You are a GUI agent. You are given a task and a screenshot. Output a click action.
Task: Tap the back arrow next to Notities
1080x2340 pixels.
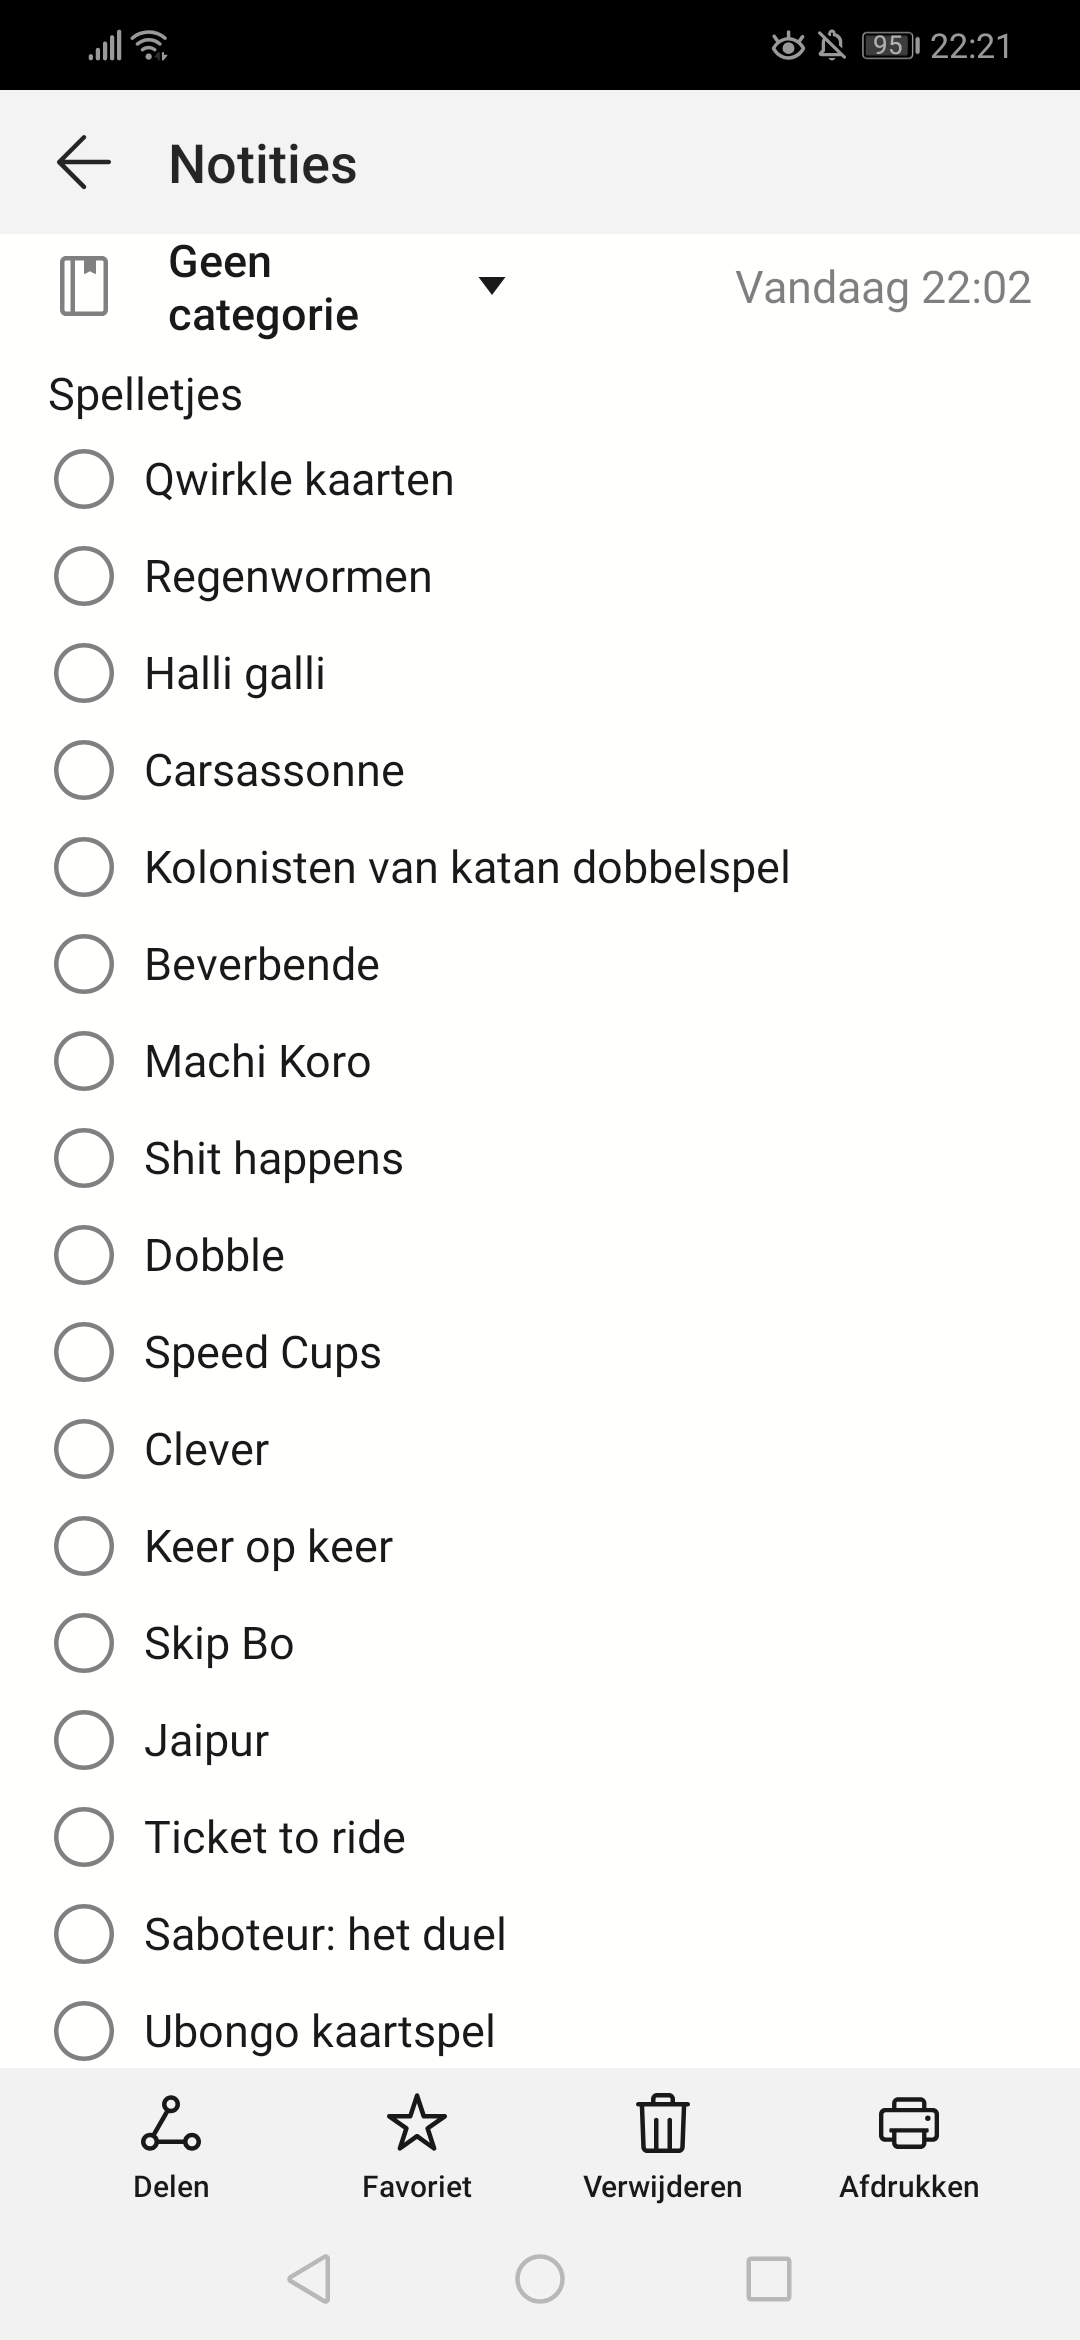click(83, 163)
